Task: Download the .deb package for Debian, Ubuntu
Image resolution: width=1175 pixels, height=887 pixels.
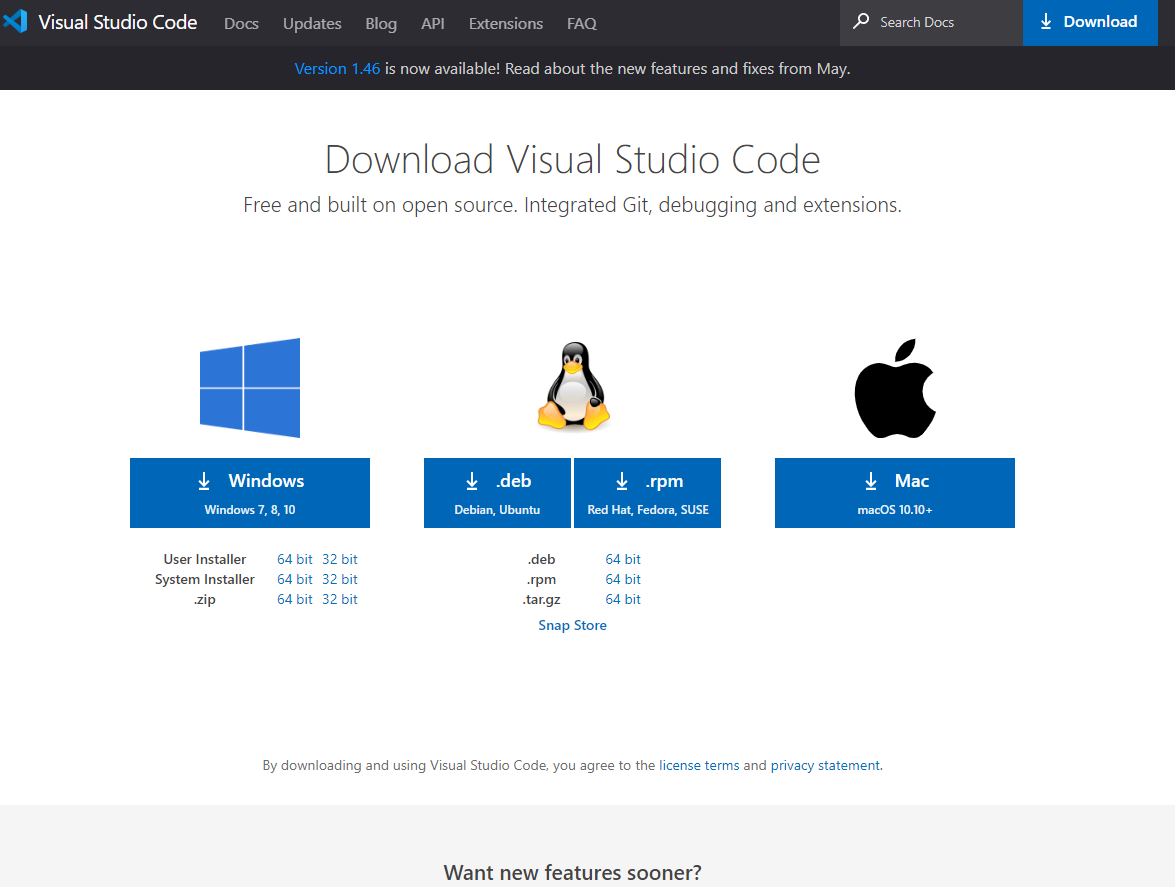Action: [497, 493]
